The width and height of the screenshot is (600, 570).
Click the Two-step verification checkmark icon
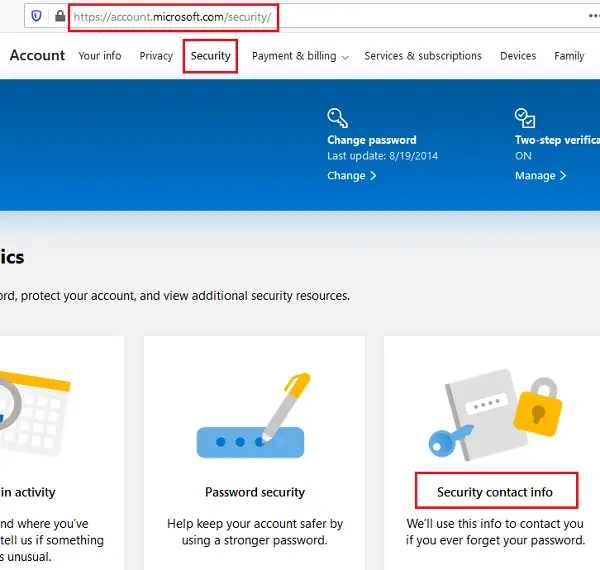525,118
